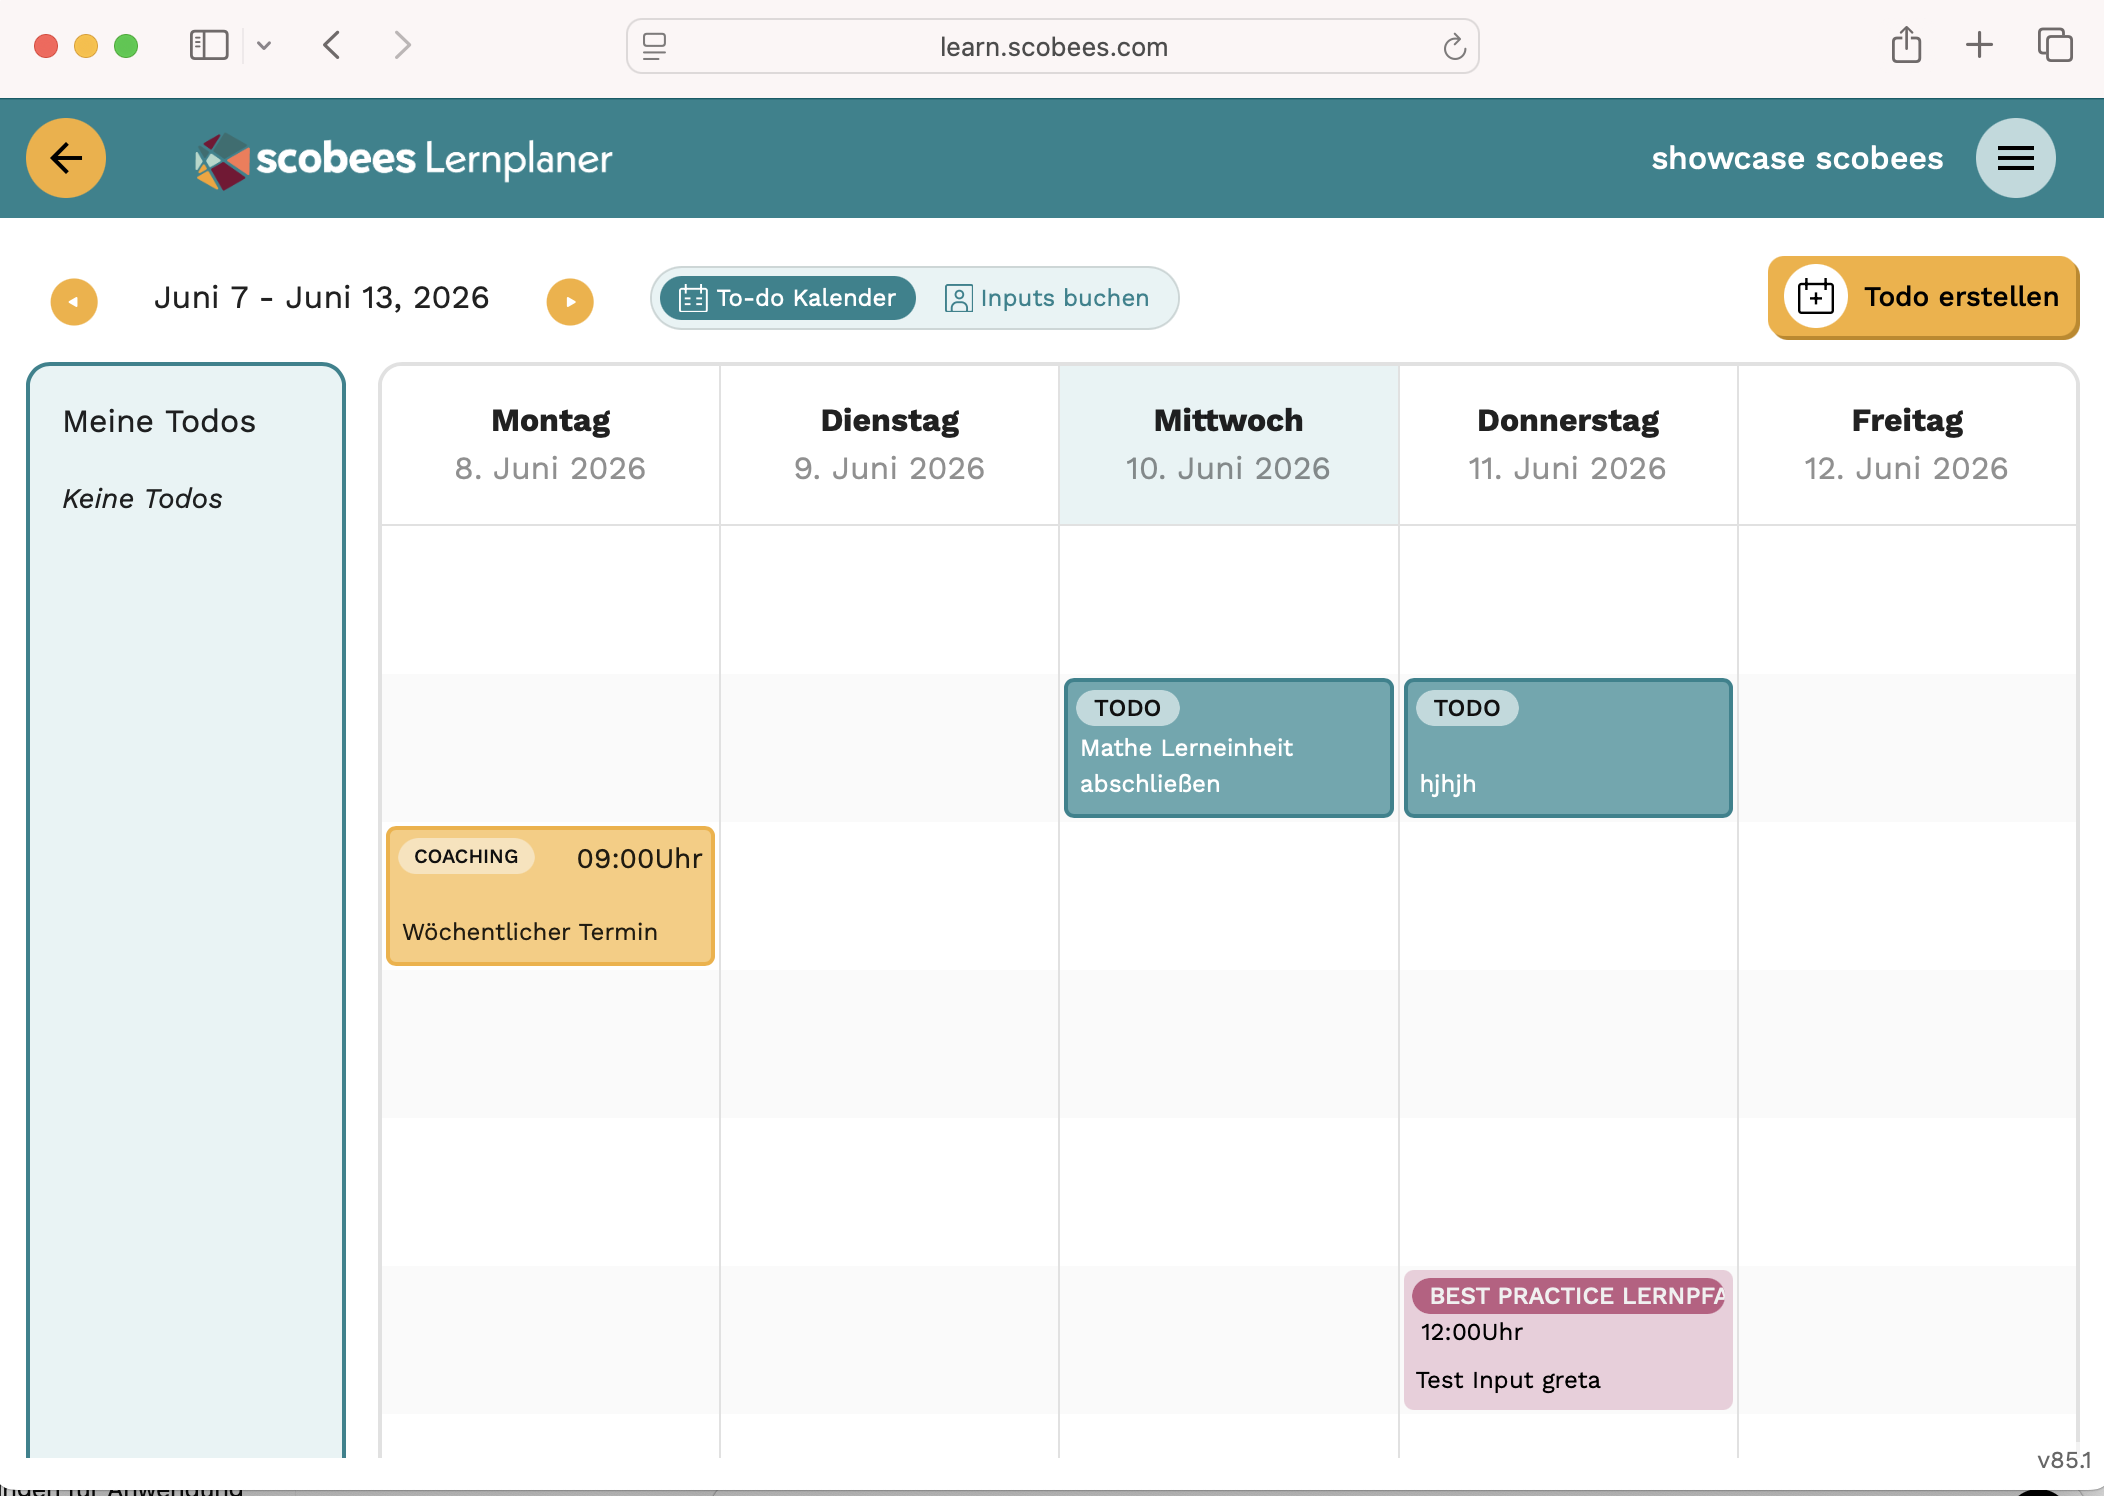Click the Meine Todos heading
The image size is (2104, 1496).
[x=159, y=421]
